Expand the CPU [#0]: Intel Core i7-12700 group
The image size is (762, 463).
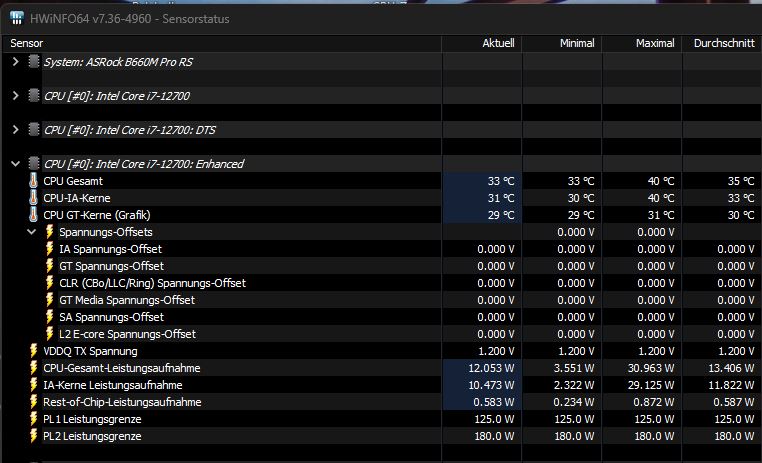coord(16,96)
